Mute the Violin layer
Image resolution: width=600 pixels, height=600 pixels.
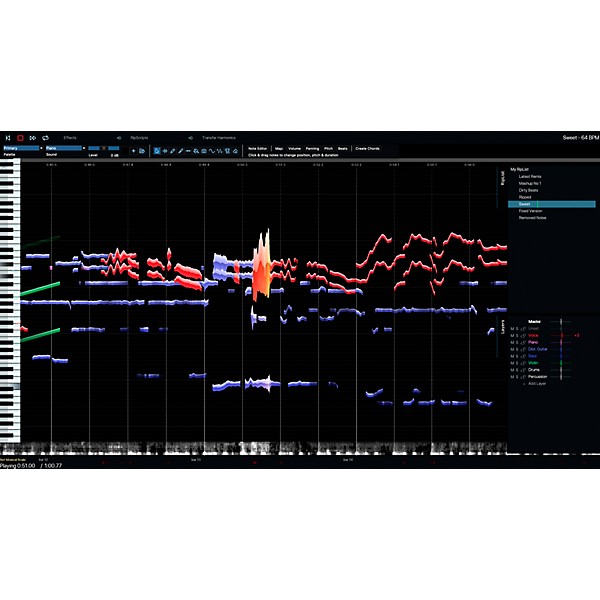click(512, 362)
